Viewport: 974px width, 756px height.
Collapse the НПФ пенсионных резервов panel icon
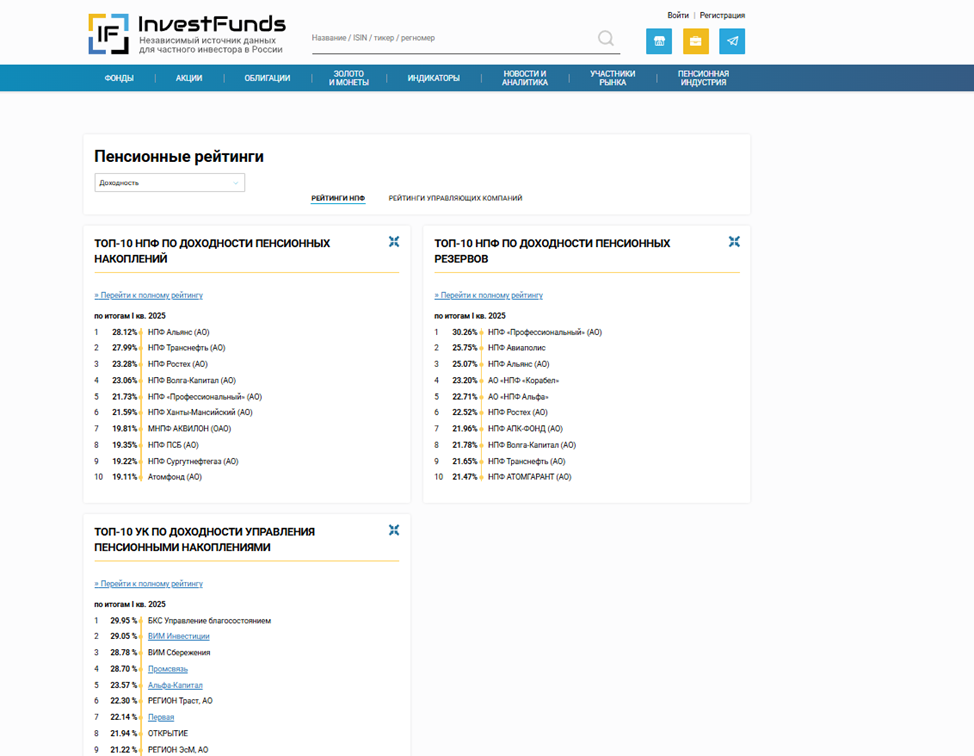(x=734, y=242)
